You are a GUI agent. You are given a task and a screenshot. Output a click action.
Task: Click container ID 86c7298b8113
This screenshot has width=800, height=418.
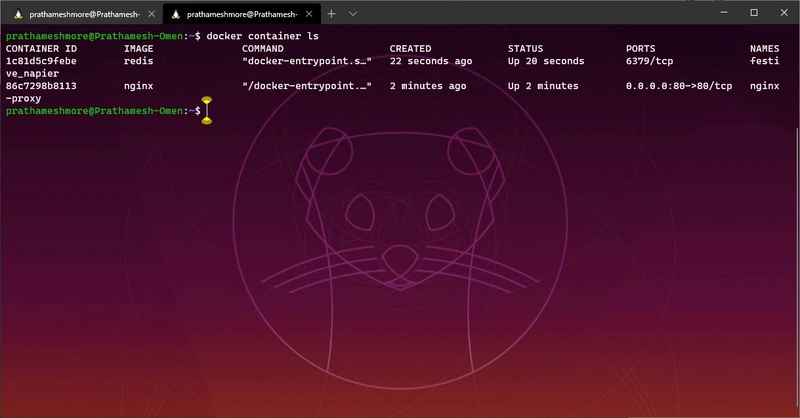pyautogui.click(x=41, y=86)
